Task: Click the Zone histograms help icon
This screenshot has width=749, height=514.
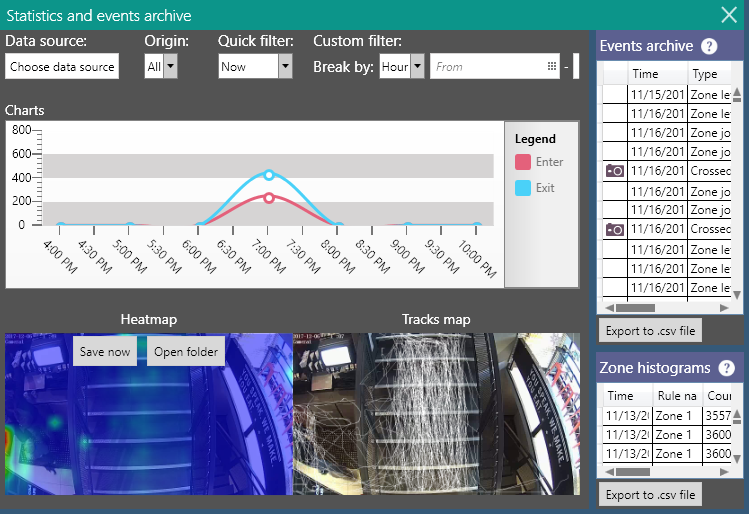Action: coord(726,368)
